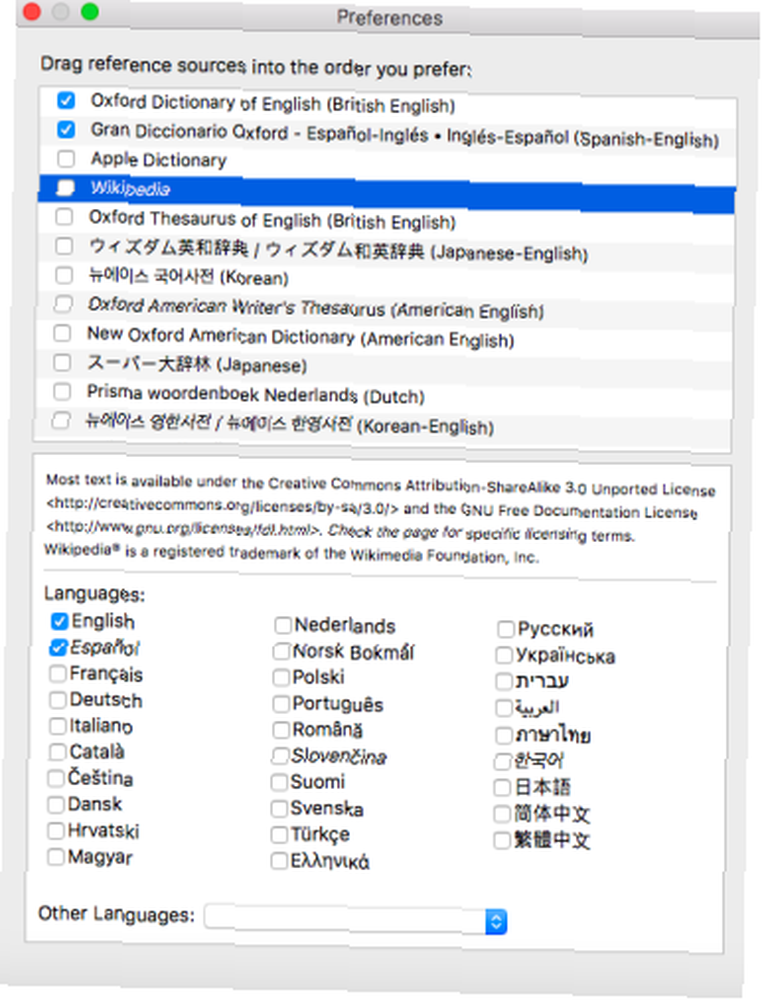The width and height of the screenshot is (762, 1000).
Task: Enable the Thai (ภาษาไทย) language
Action: [504, 735]
